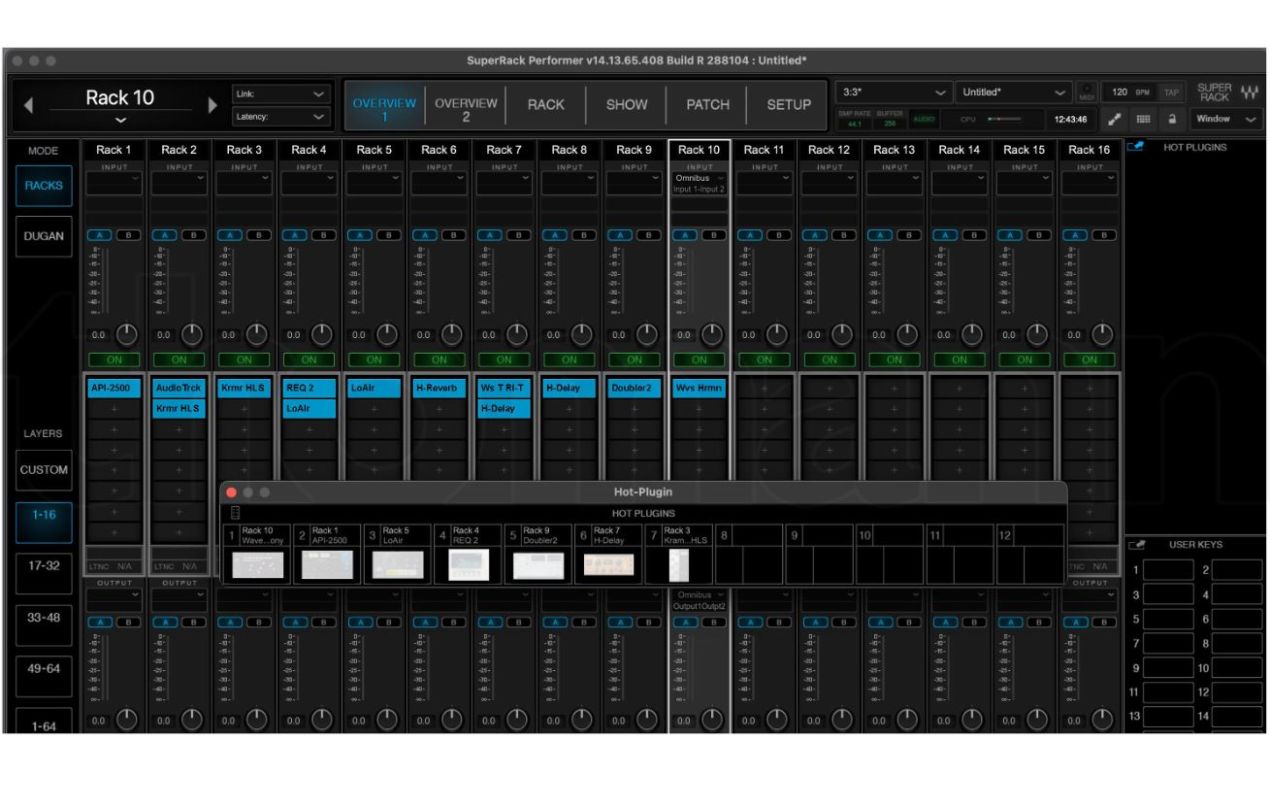Viewport: 1270px width, 785px height.
Task: Toggle Rack 1 ON button
Action: coord(114,360)
